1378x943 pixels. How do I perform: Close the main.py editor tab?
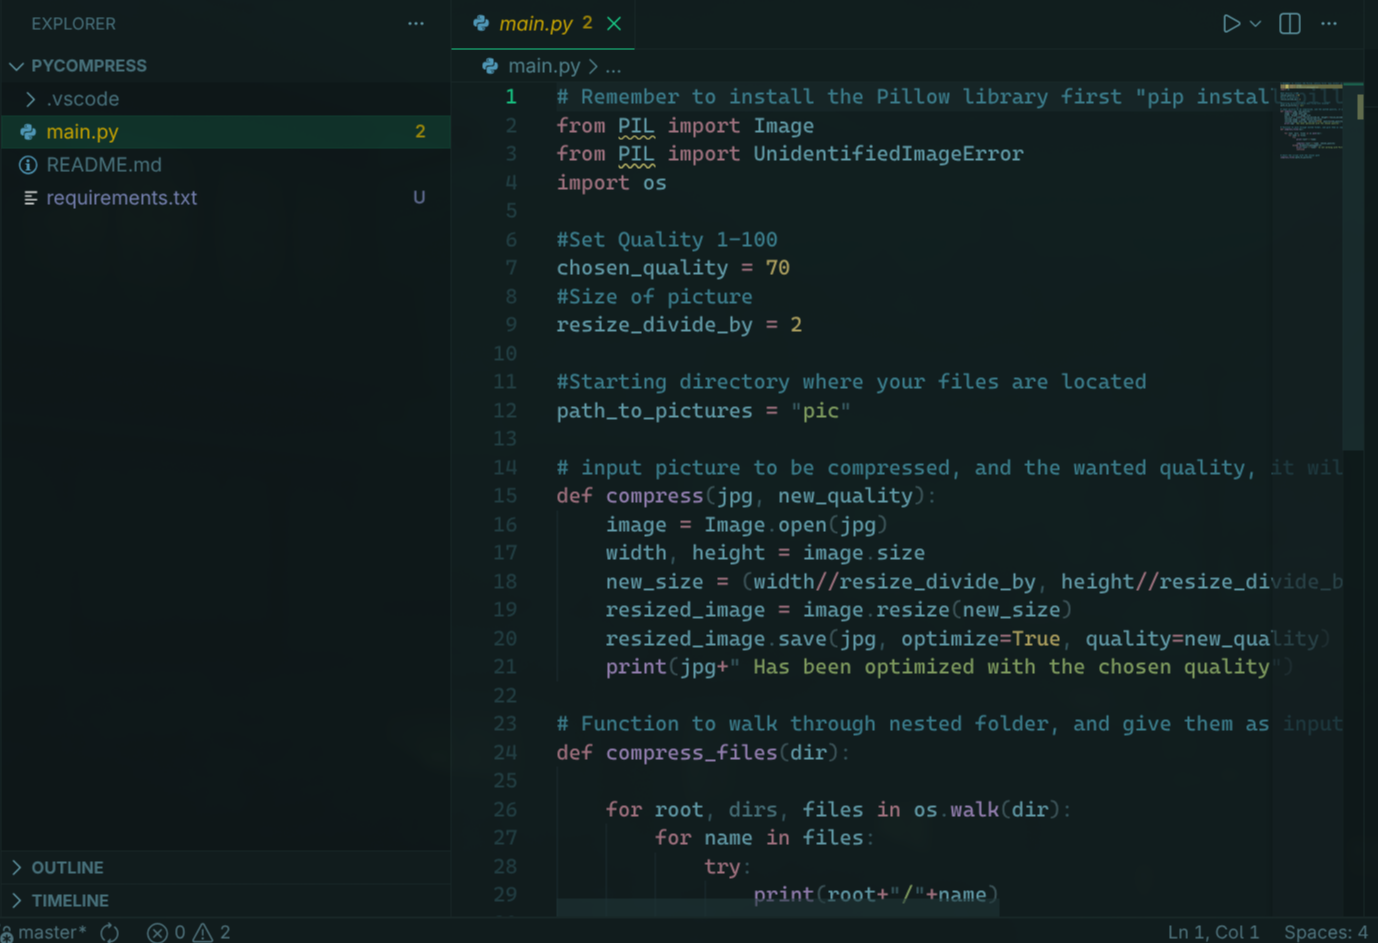tap(614, 23)
